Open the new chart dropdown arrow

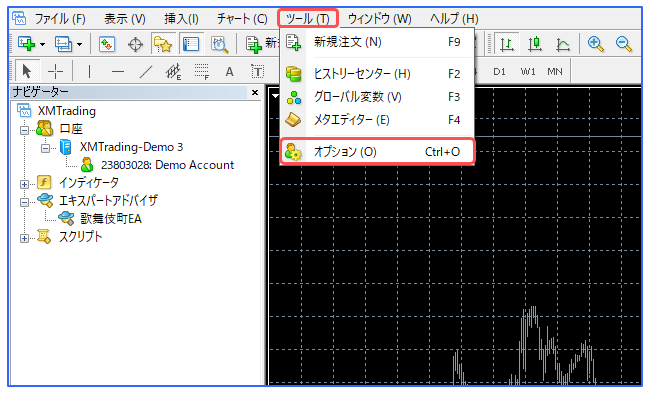coord(42,44)
